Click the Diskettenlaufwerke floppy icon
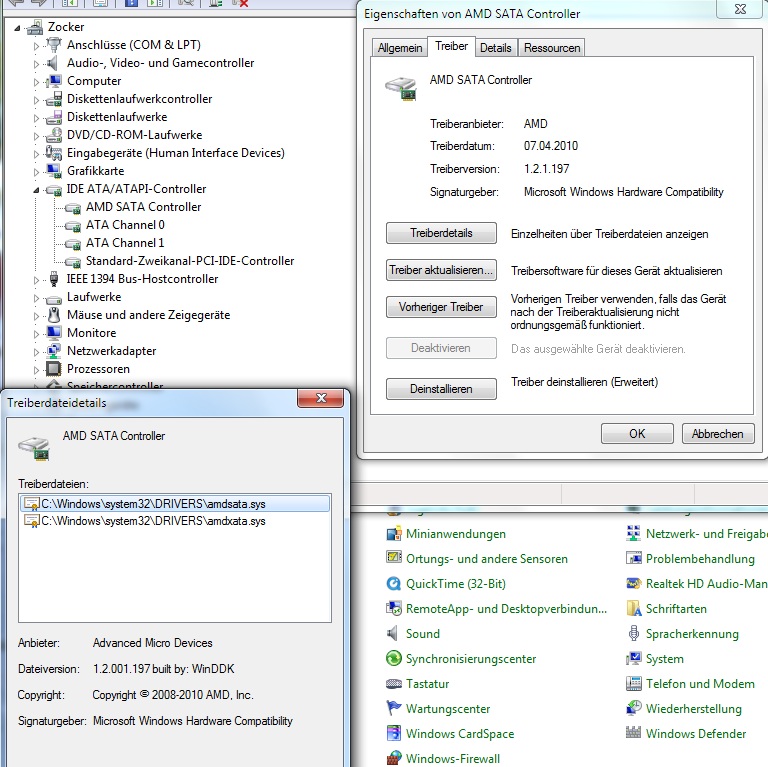The width and height of the screenshot is (768, 767). (53, 117)
